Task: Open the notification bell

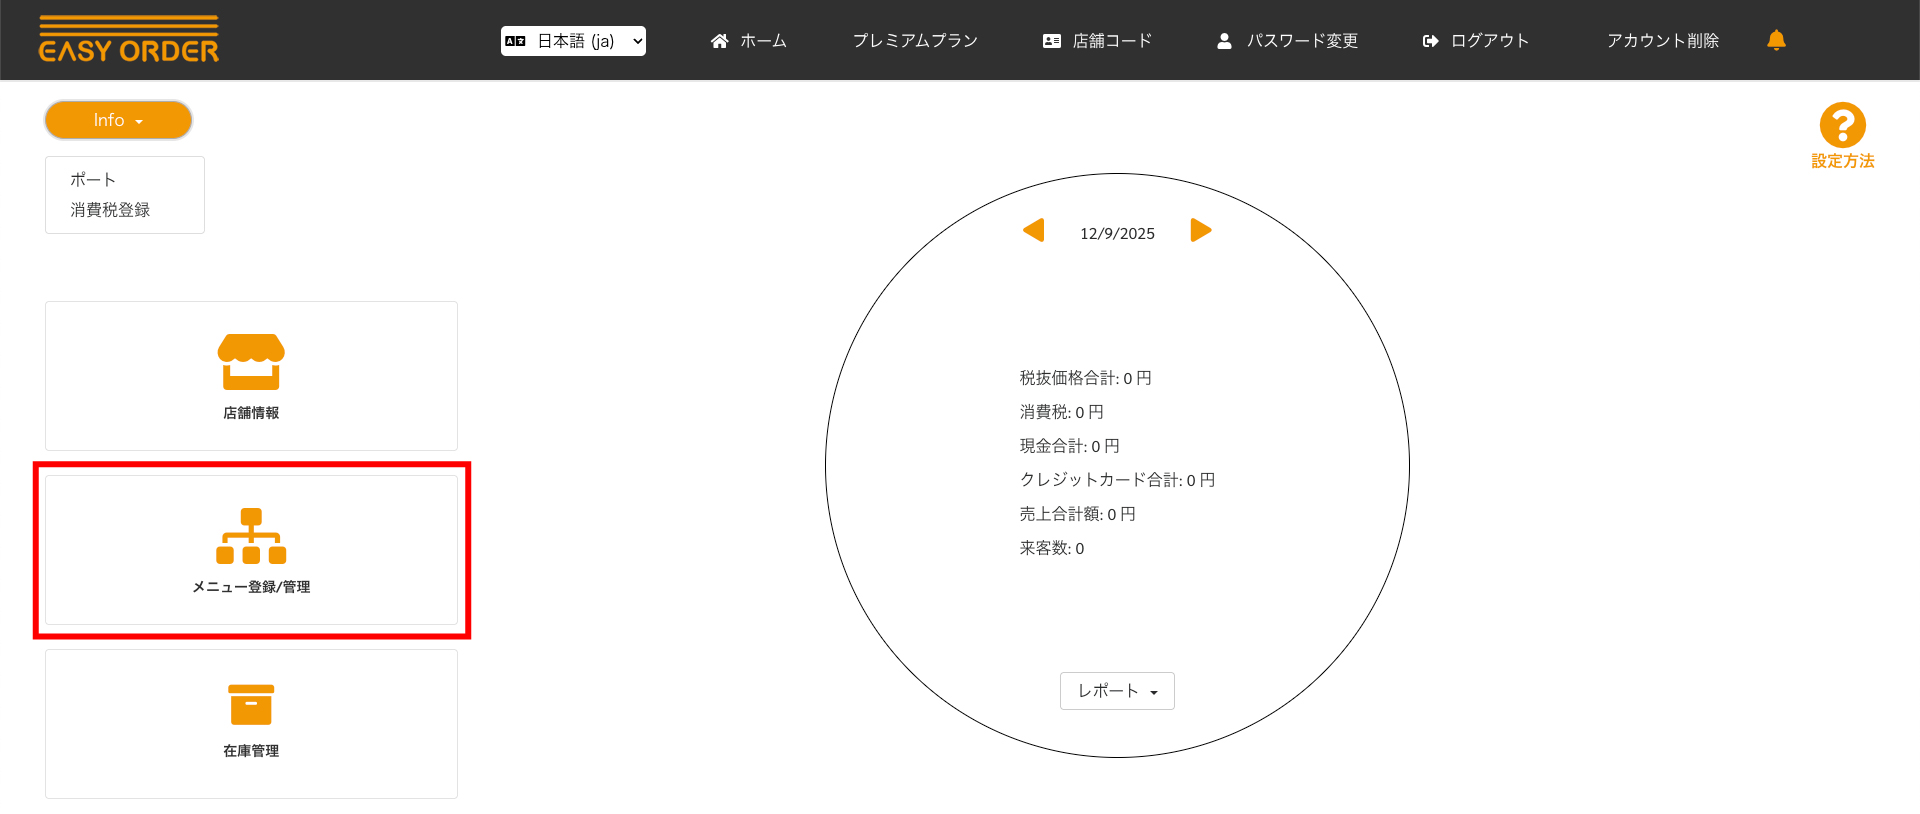Action: click(1776, 40)
